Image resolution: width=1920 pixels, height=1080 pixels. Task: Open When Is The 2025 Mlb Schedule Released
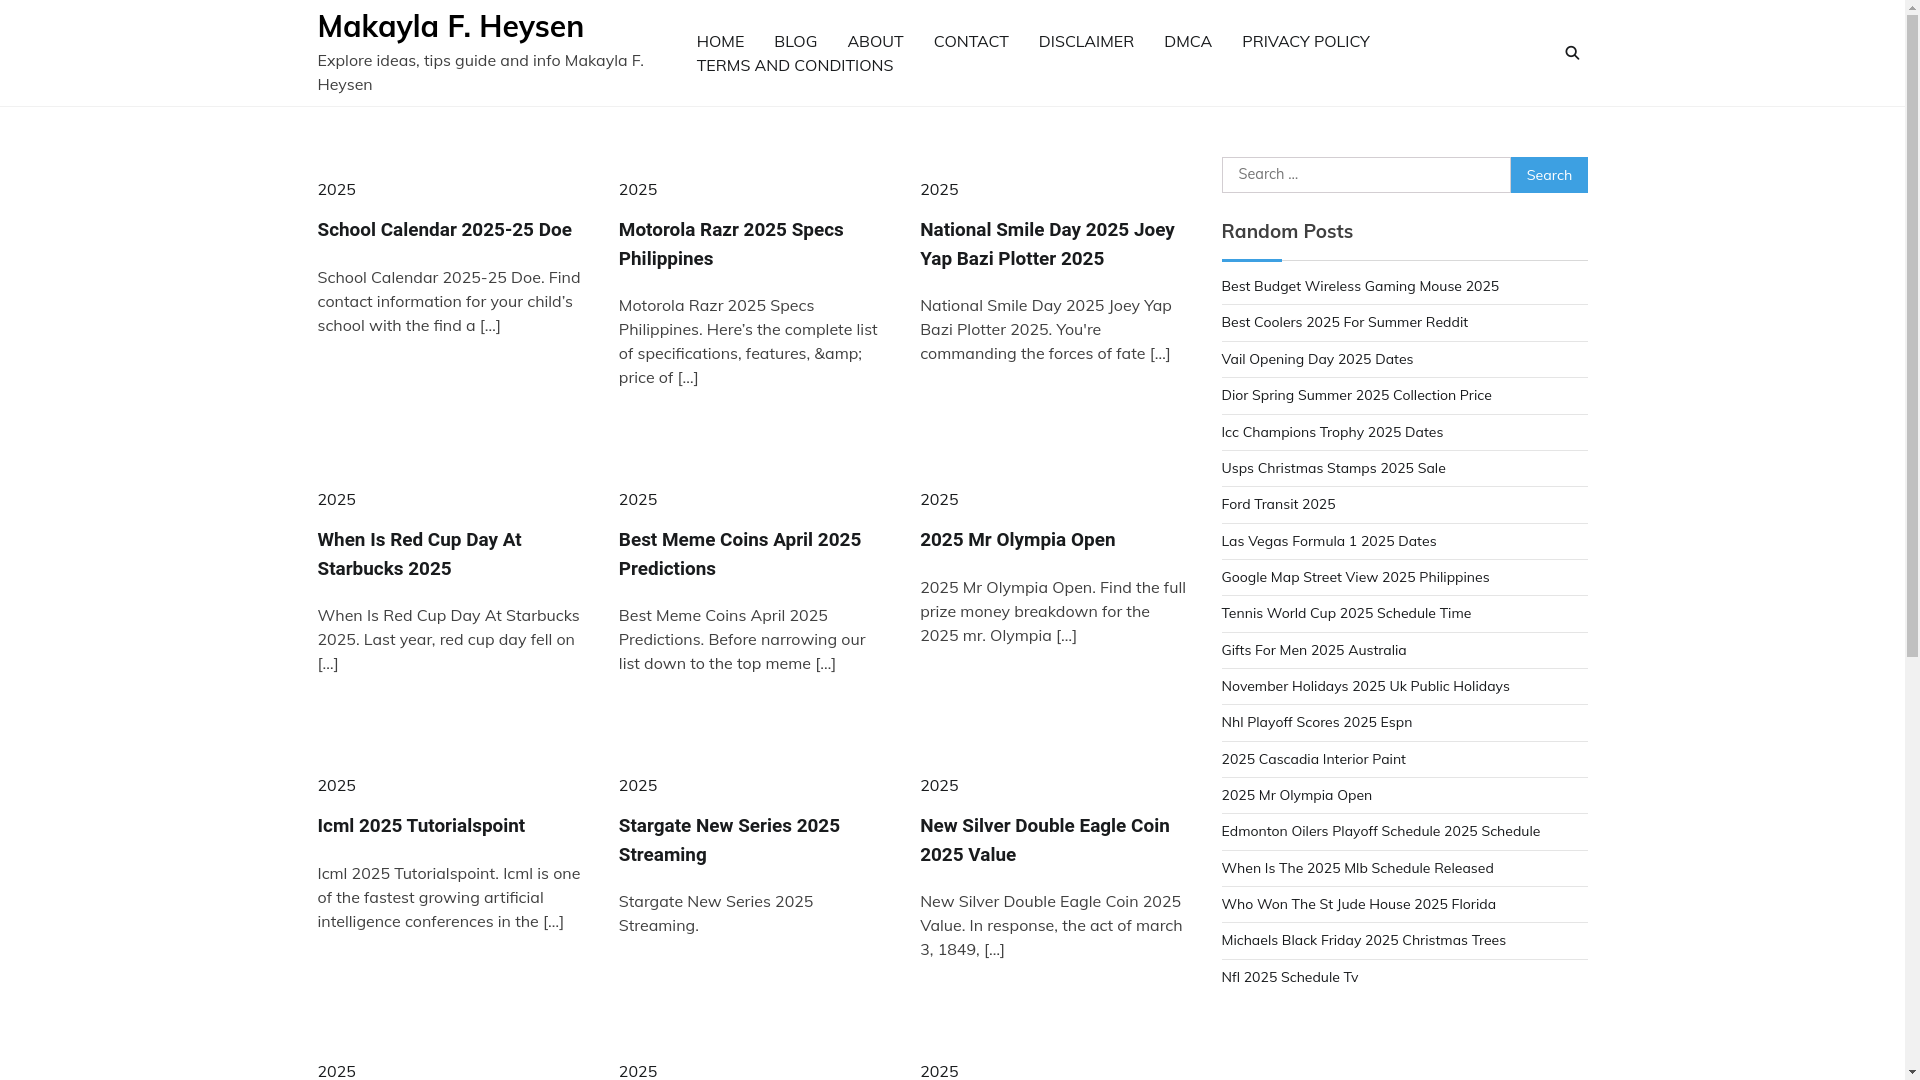pyautogui.click(x=1357, y=868)
